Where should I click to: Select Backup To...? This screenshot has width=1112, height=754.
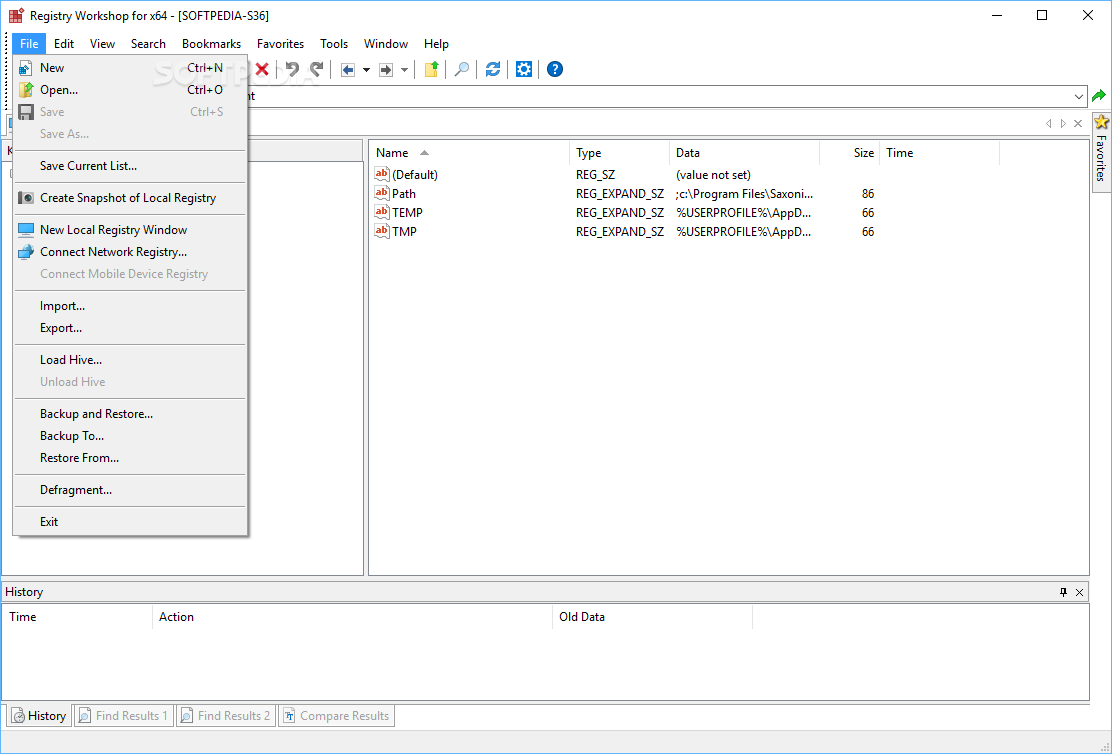tap(130, 436)
